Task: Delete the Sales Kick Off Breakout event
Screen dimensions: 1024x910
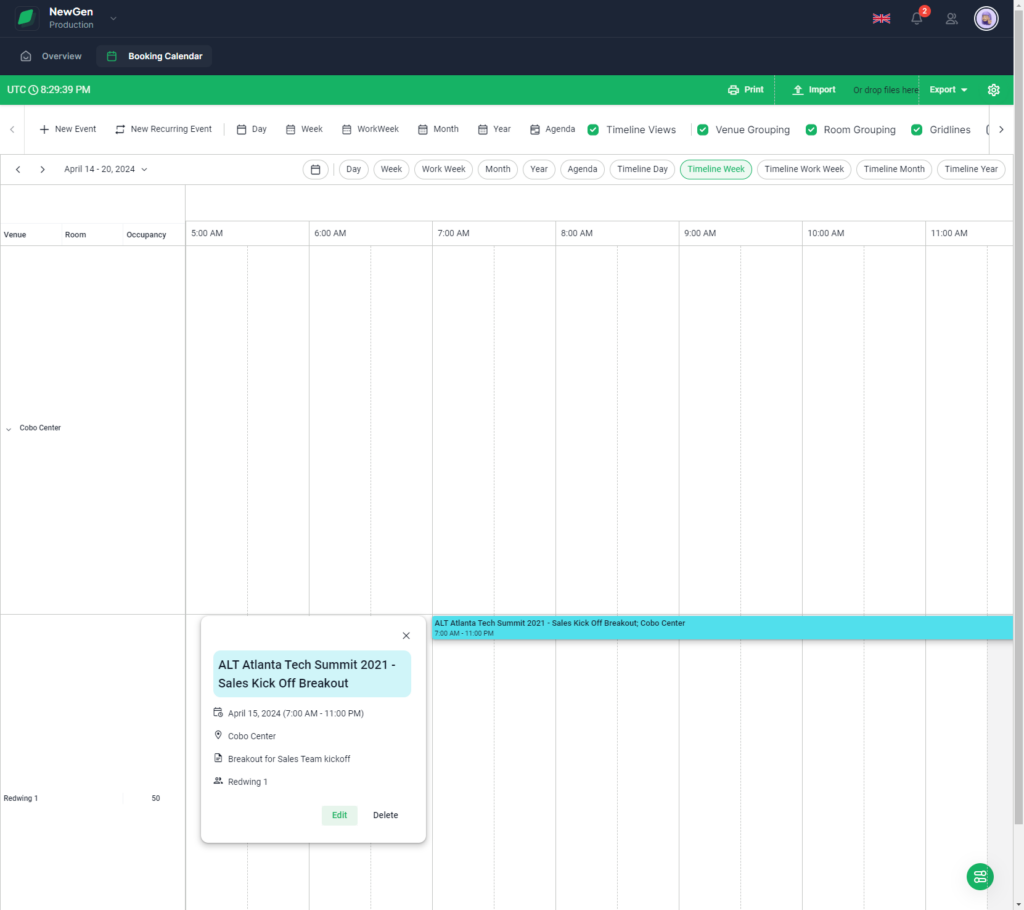Action: pos(385,815)
